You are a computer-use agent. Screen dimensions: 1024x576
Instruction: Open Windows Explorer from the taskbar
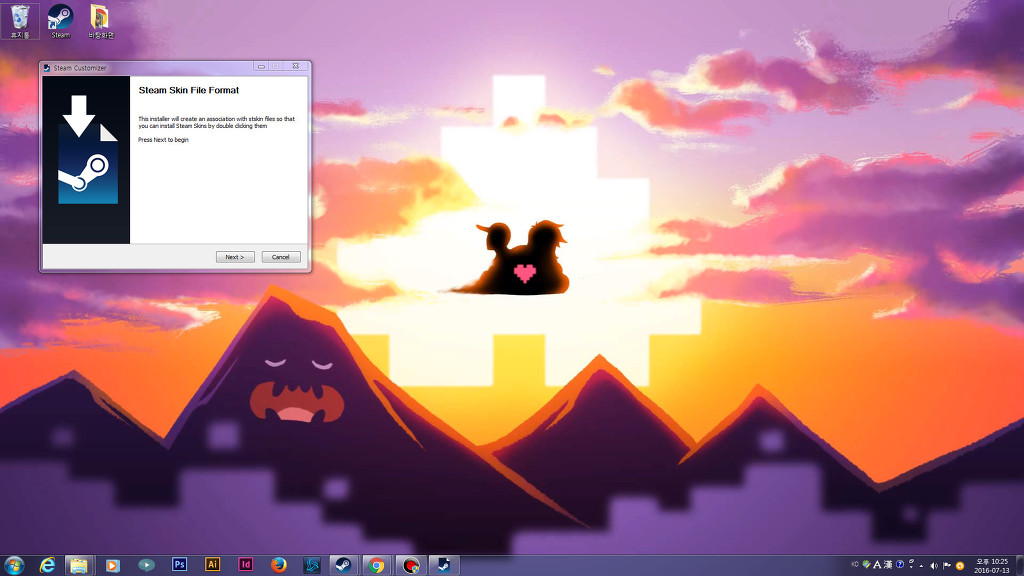click(x=79, y=565)
